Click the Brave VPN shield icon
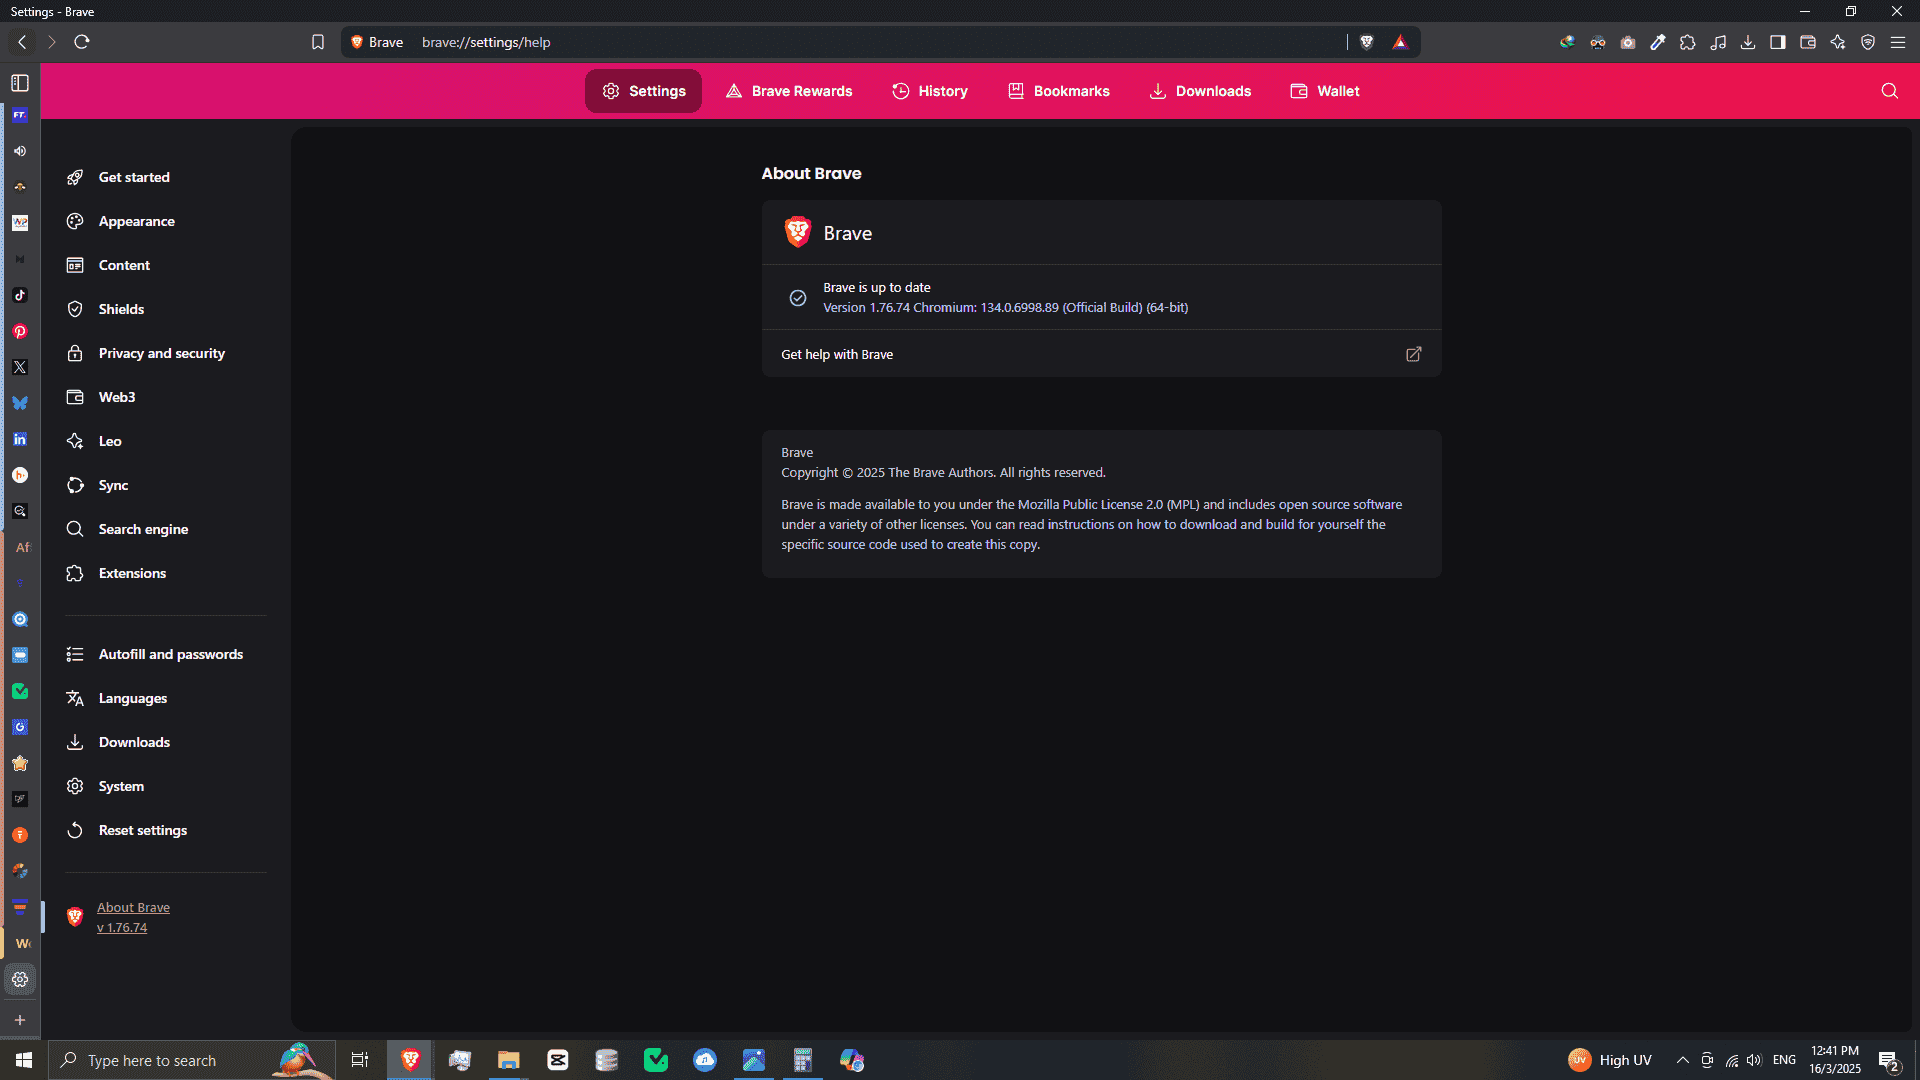Viewport: 1920px width, 1080px height. 1868,42
